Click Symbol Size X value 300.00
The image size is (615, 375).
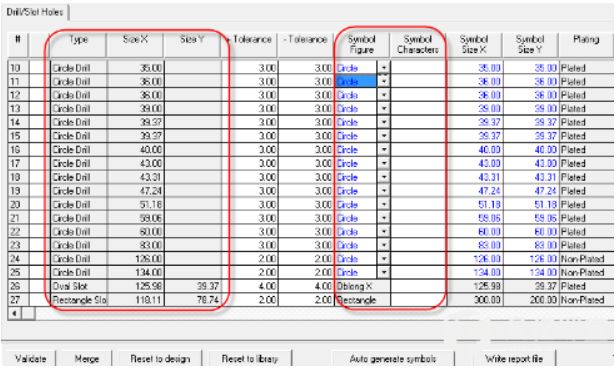click(x=475, y=300)
